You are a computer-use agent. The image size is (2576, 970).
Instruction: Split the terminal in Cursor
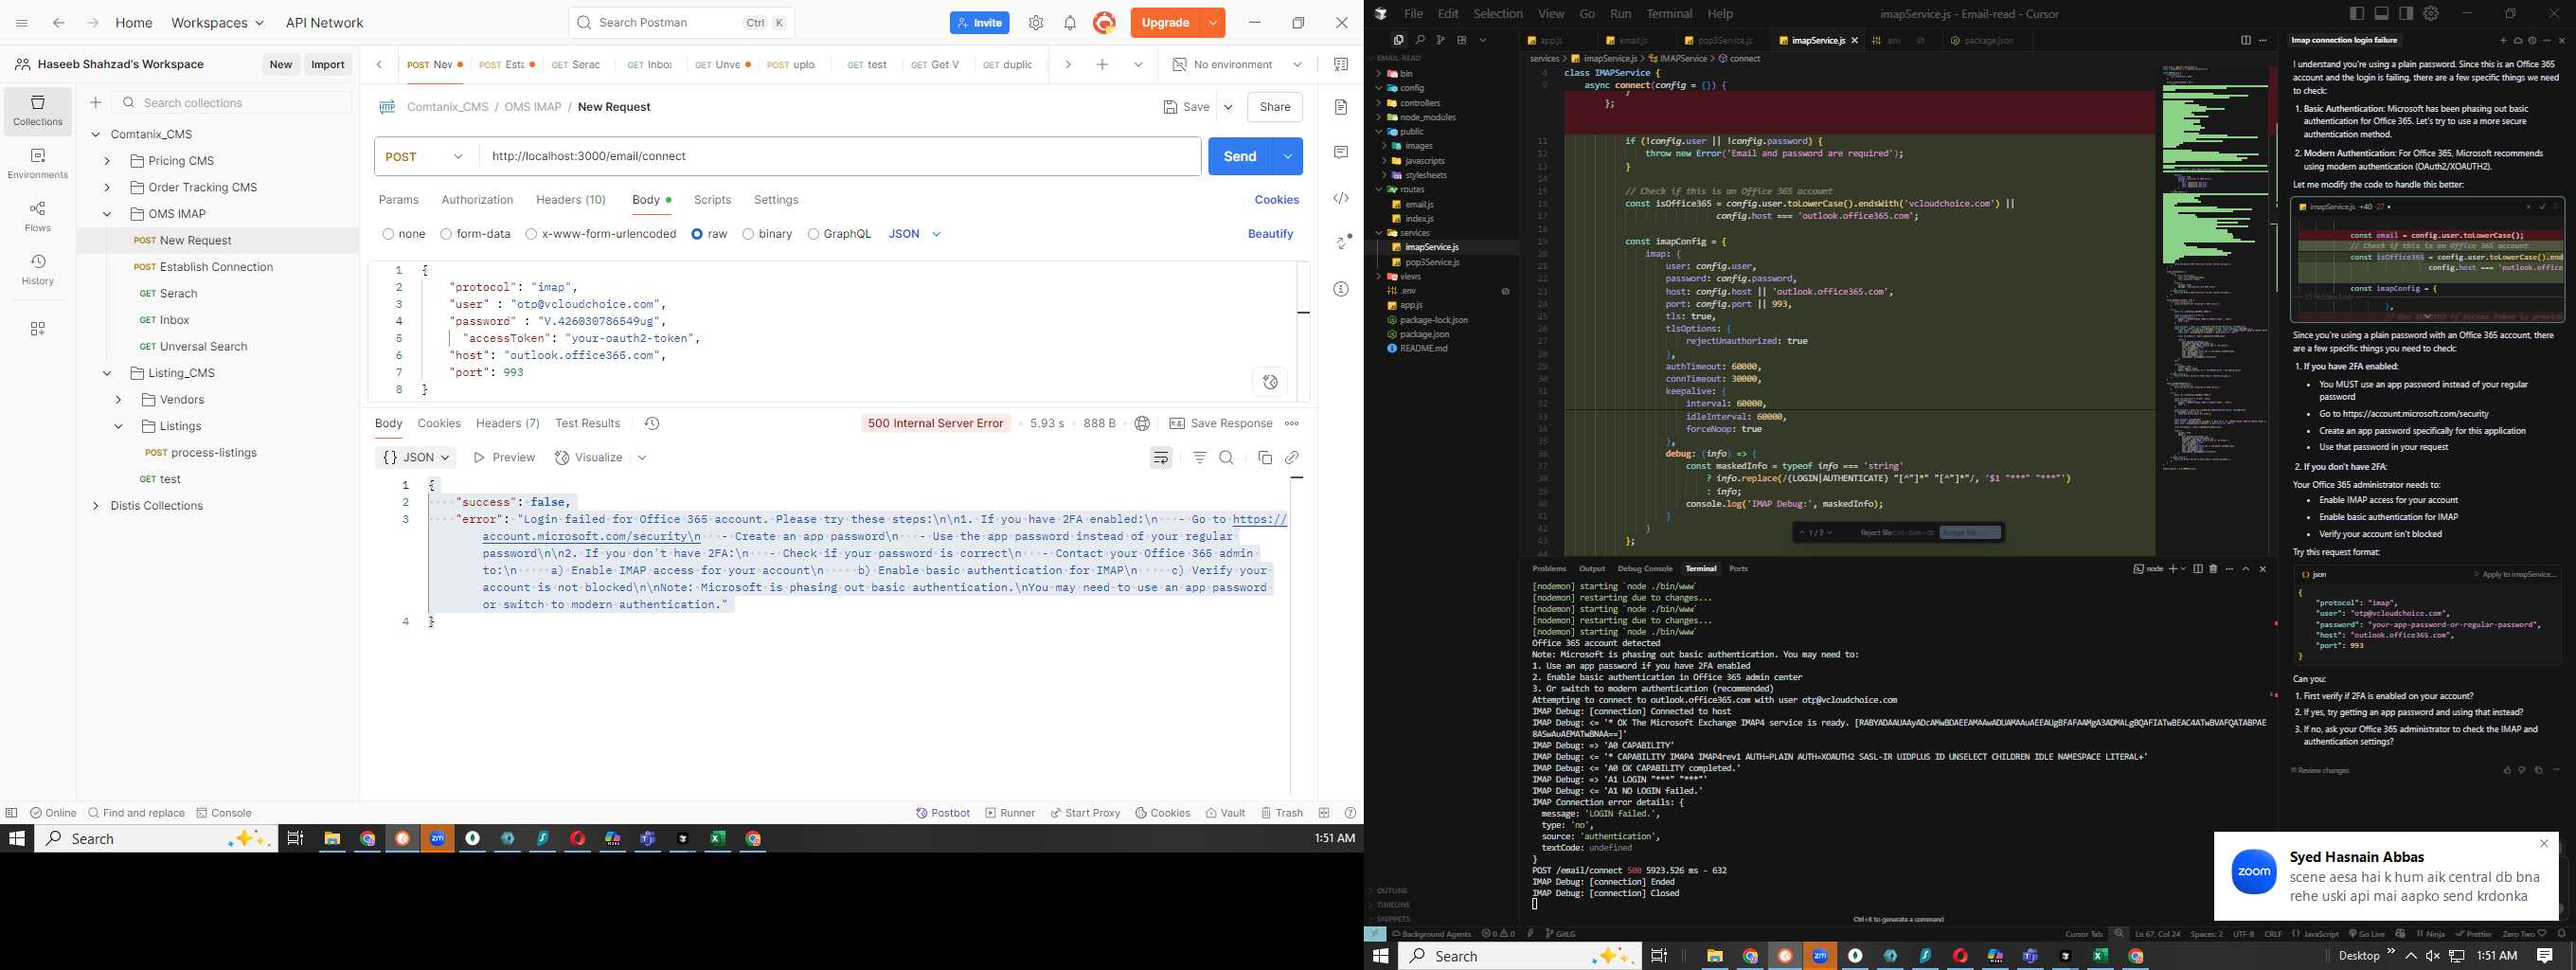point(2198,569)
